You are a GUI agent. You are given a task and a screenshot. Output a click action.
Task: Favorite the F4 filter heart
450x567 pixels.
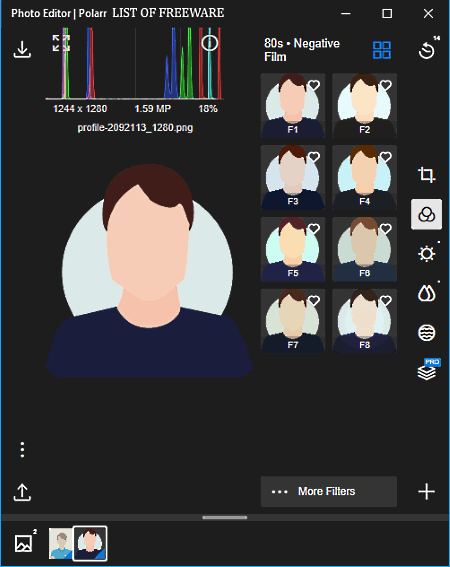pos(386,157)
